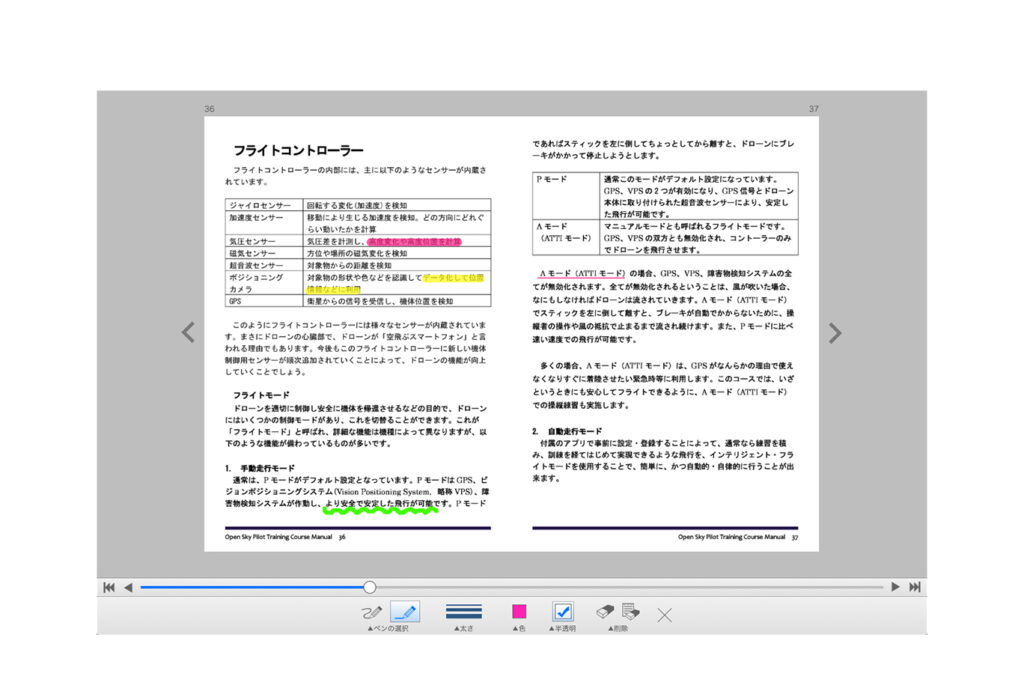Viewport: 1024px width, 700px height.
Task: Click the eraser delete icon
Action: tap(604, 611)
